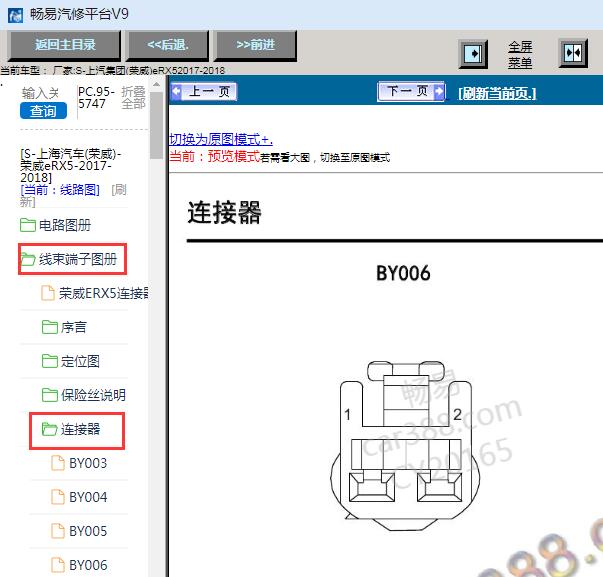Click 返回主目录 button
The image size is (603, 577).
[65, 45]
